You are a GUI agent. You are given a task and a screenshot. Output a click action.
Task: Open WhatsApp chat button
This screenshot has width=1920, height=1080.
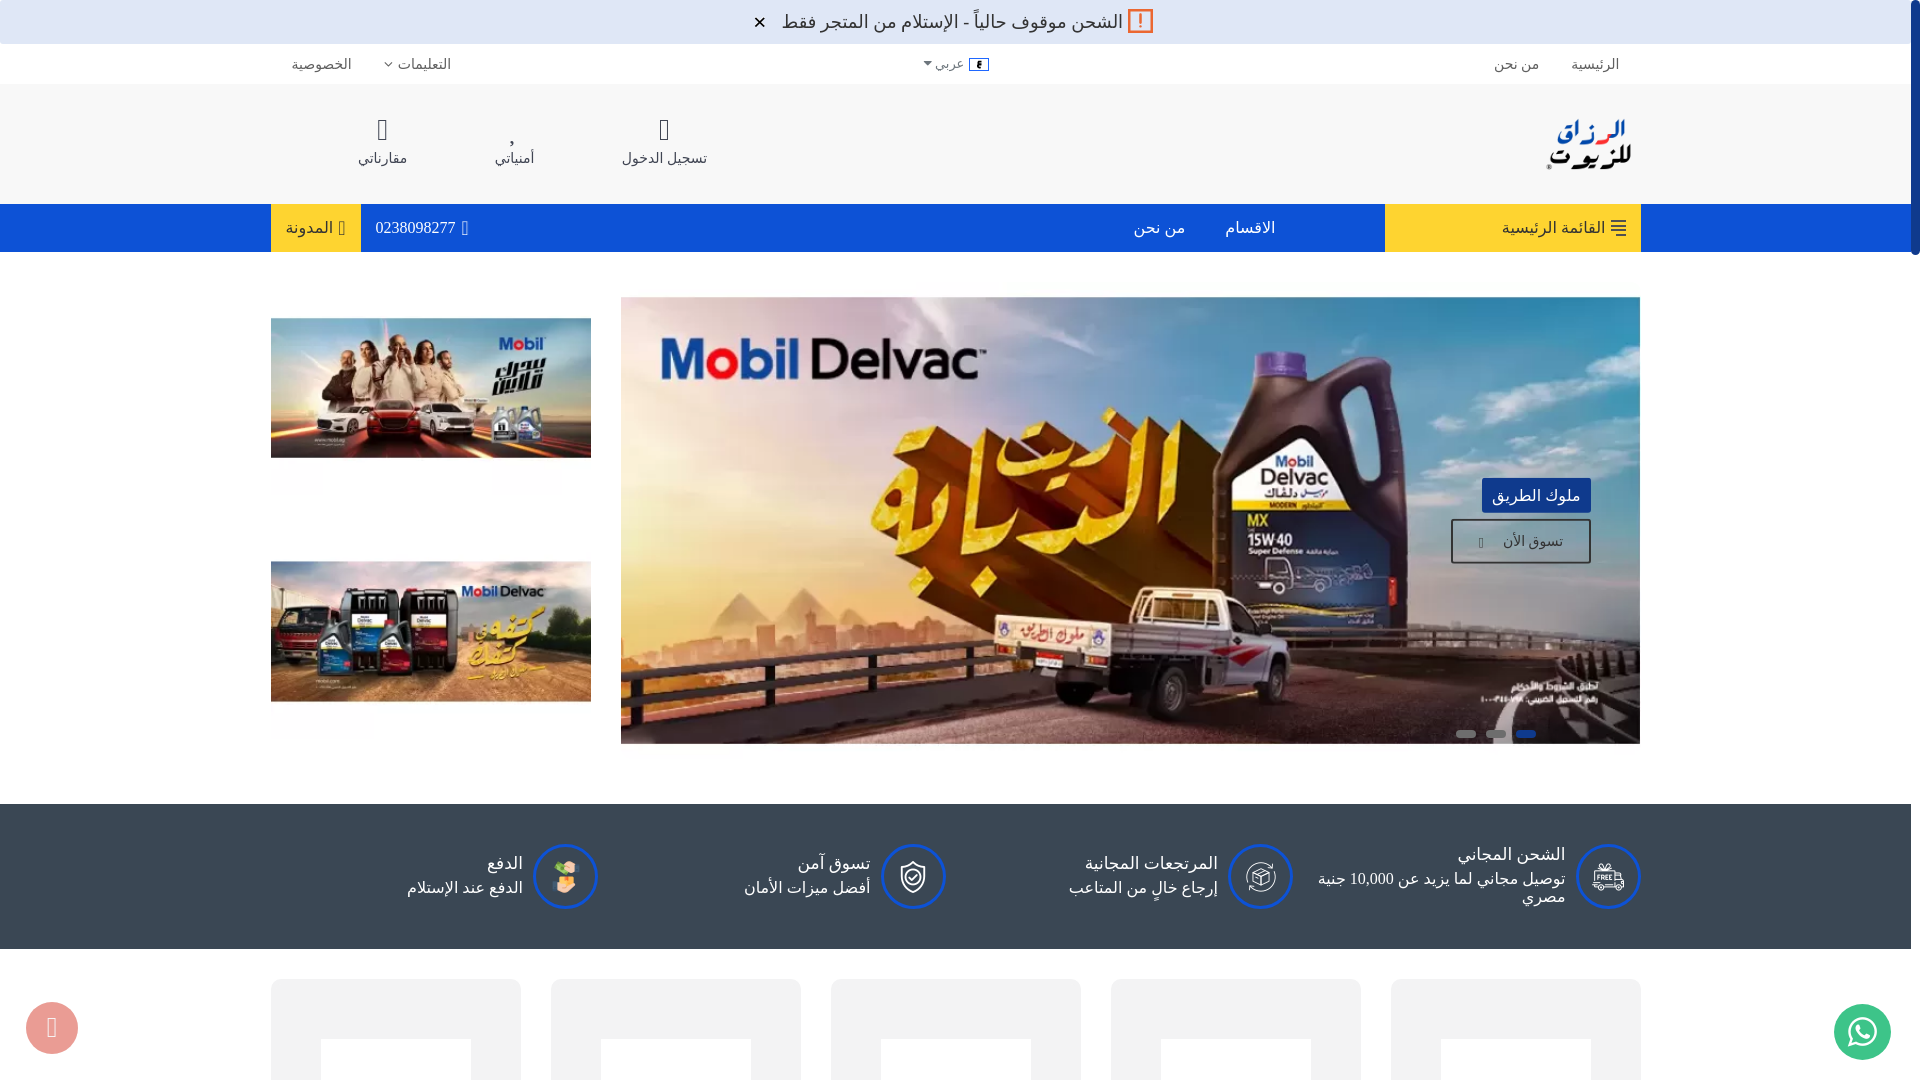coord(1862,1031)
